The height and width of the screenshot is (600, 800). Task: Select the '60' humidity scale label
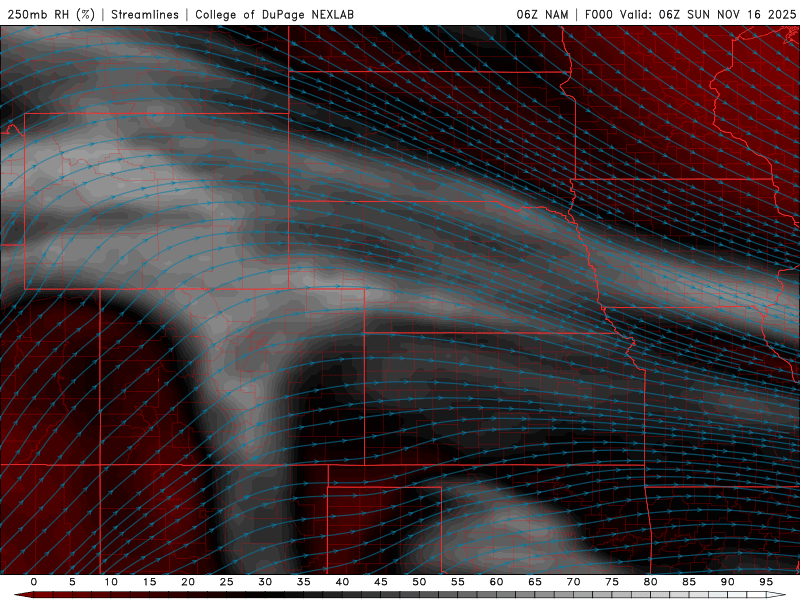[496, 582]
